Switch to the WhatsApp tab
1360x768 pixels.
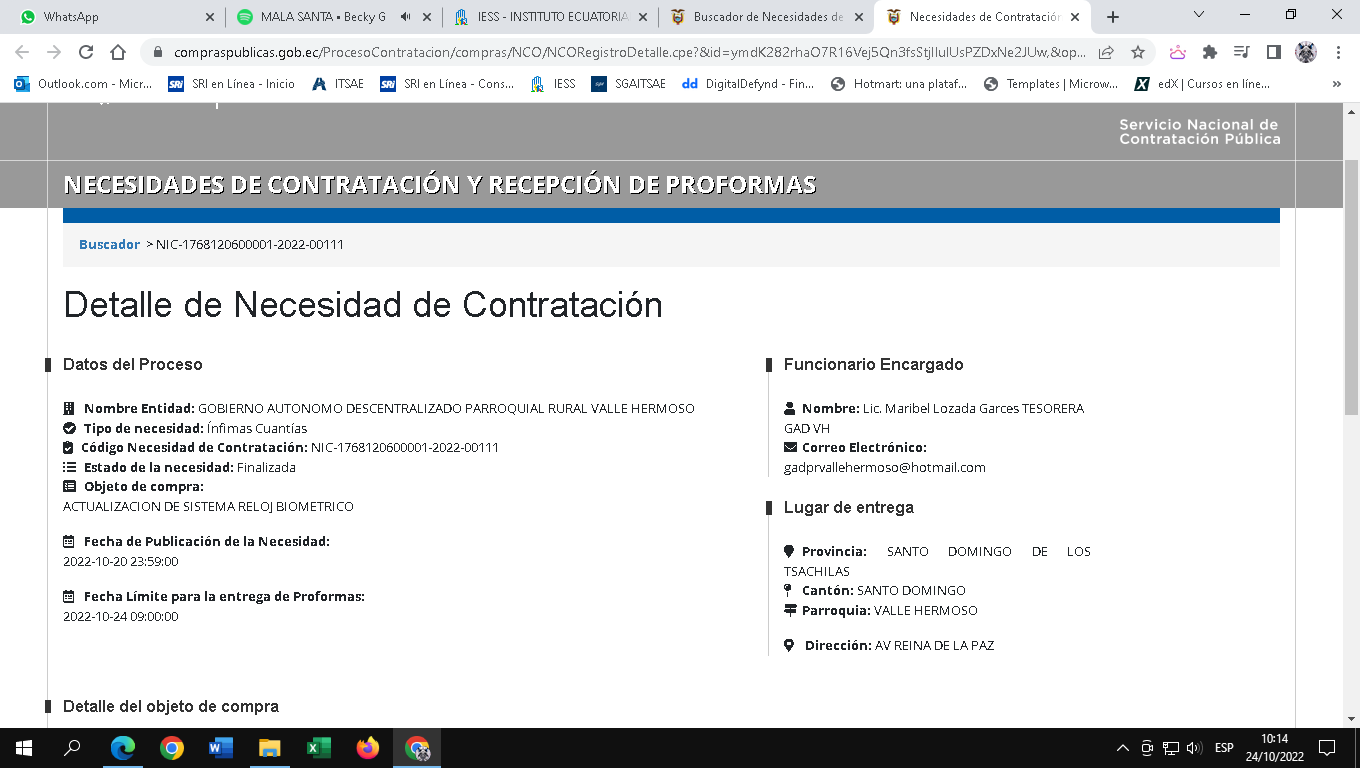tap(110, 17)
